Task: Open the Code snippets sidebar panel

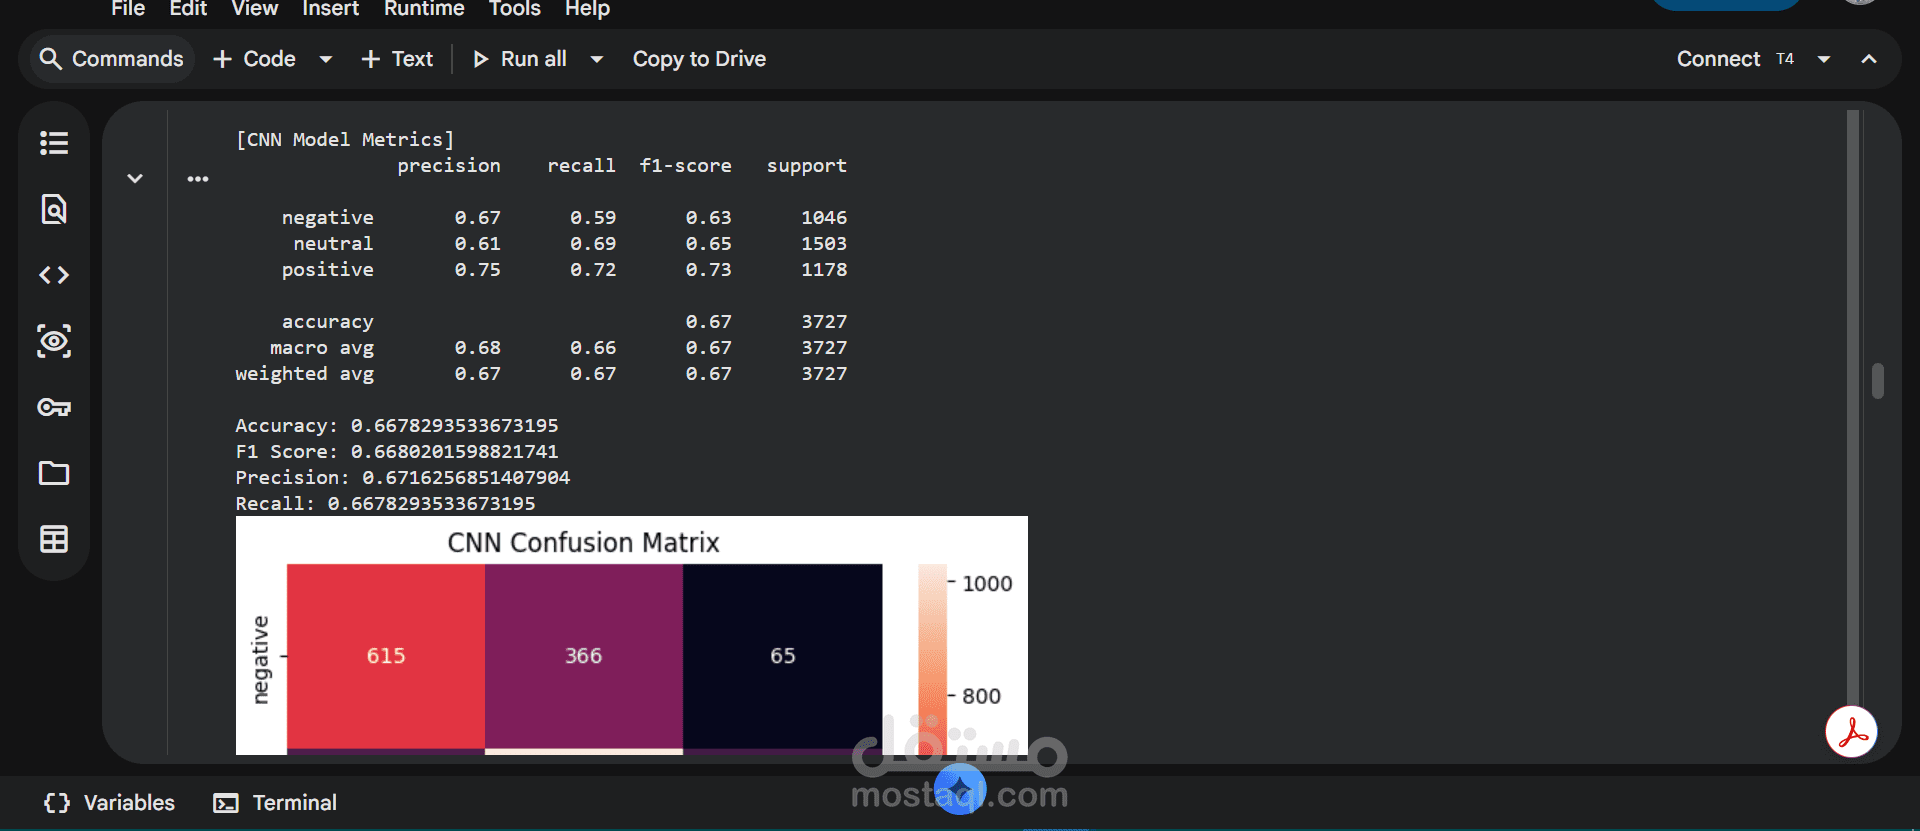Action: [x=54, y=275]
